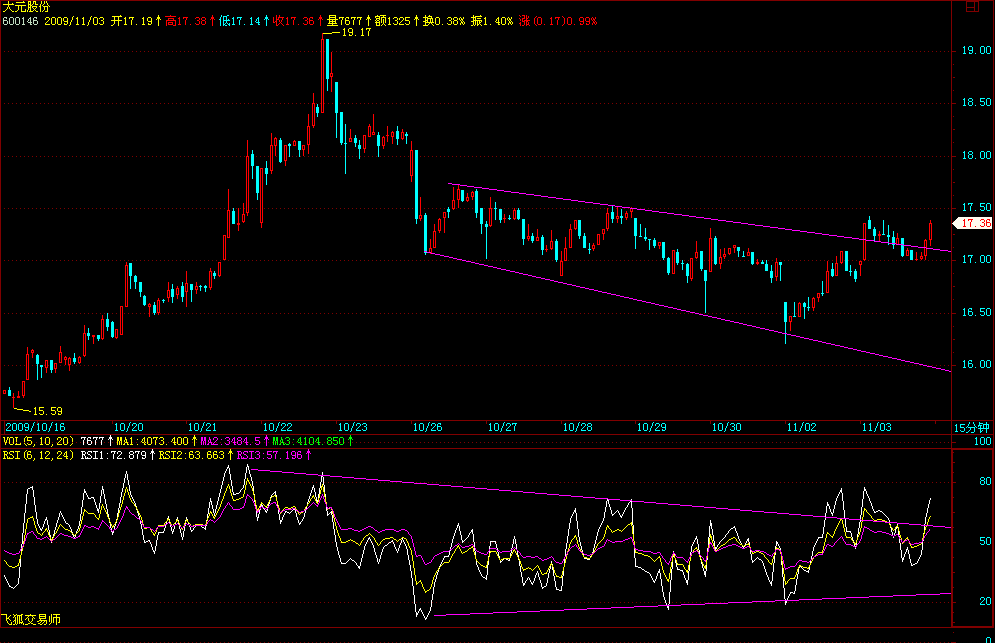Image resolution: width=995 pixels, height=643 pixels.
Task: Click the volume axis label 100
Action: tap(982, 442)
